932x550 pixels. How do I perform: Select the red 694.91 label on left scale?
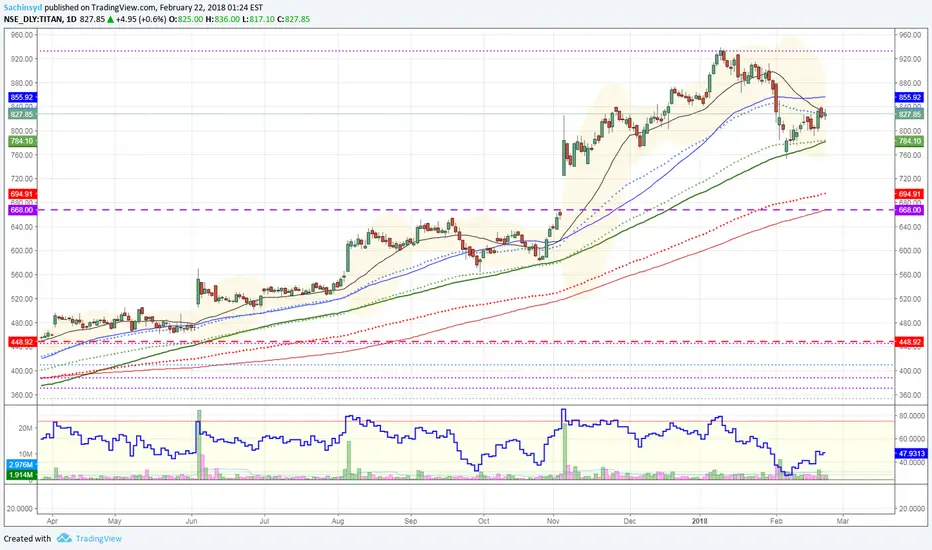click(x=22, y=194)
